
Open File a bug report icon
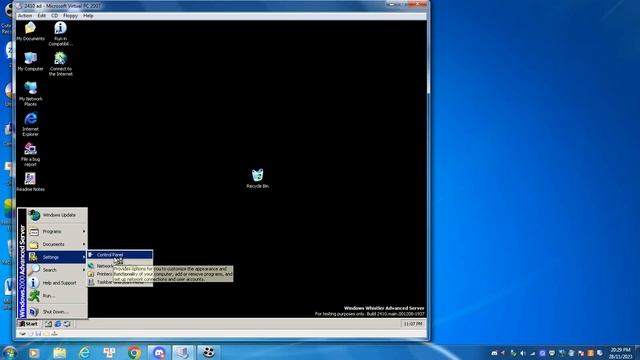(30, 154)
